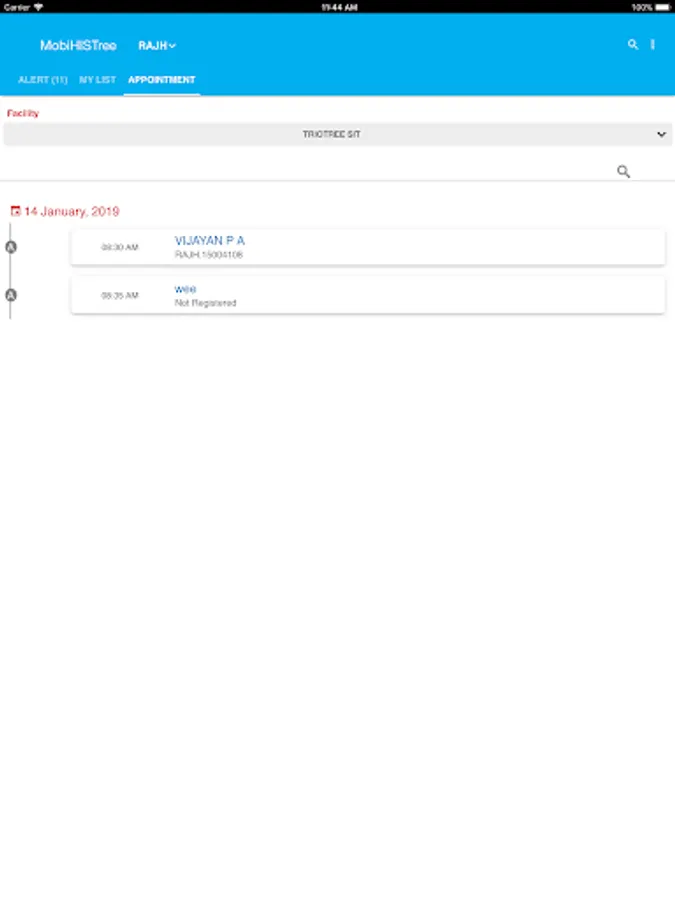
Task: Open the TRIOTREE SIT facility dropdown
Action: 338,134
